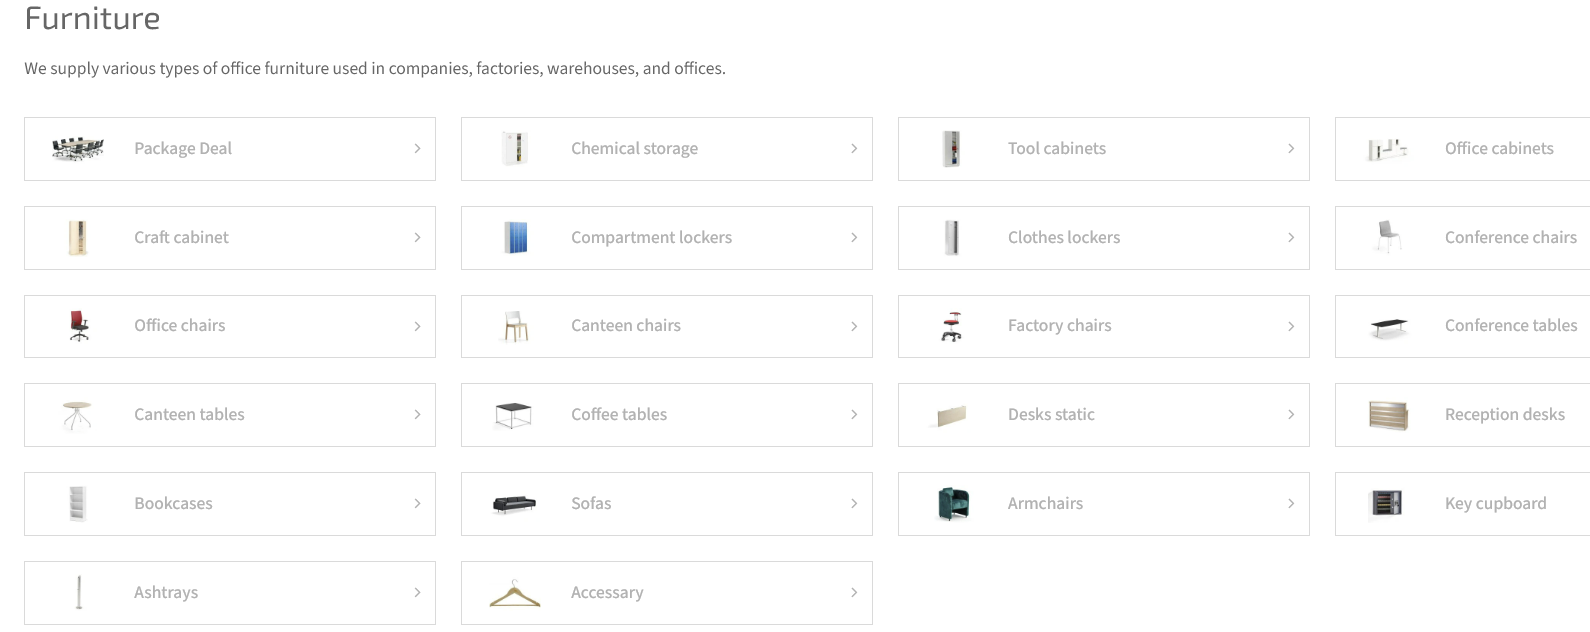Click the Canteen tables round table icon
The image size is (1590, 632).
tap(78, 415)
